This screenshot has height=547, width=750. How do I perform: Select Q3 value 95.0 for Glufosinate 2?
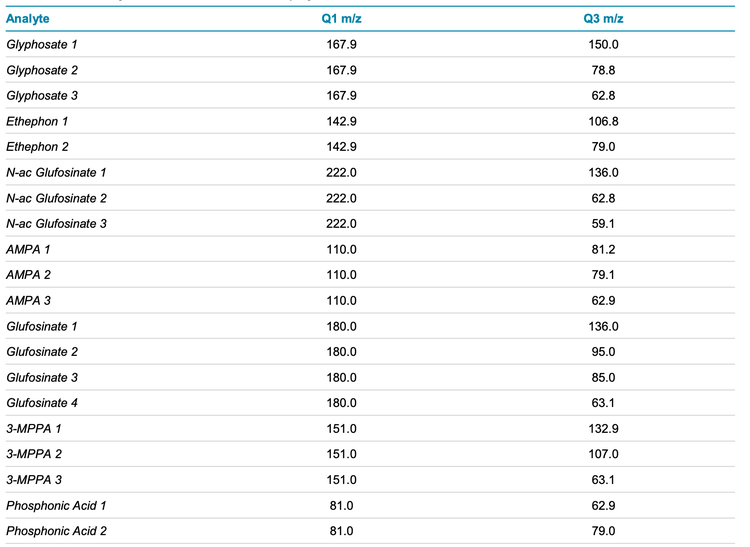pyautogui.click(x=604, y=352)
